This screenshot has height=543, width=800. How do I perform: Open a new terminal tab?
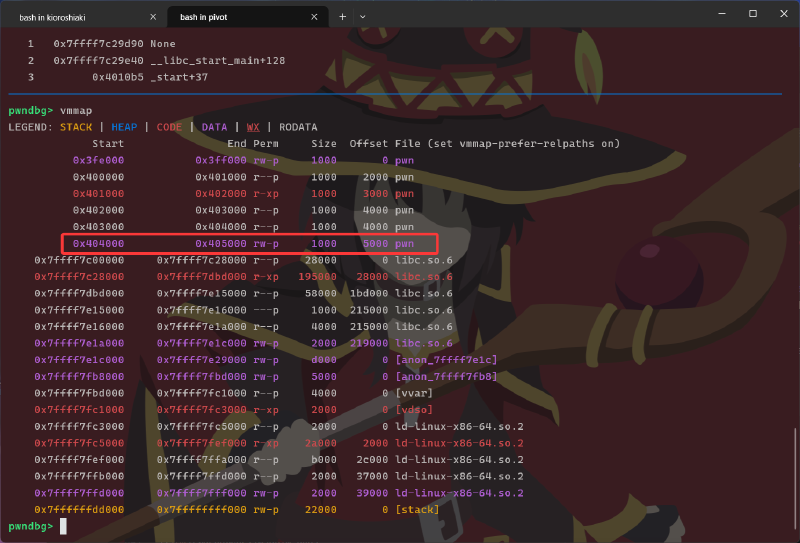[x=342, y=17]
